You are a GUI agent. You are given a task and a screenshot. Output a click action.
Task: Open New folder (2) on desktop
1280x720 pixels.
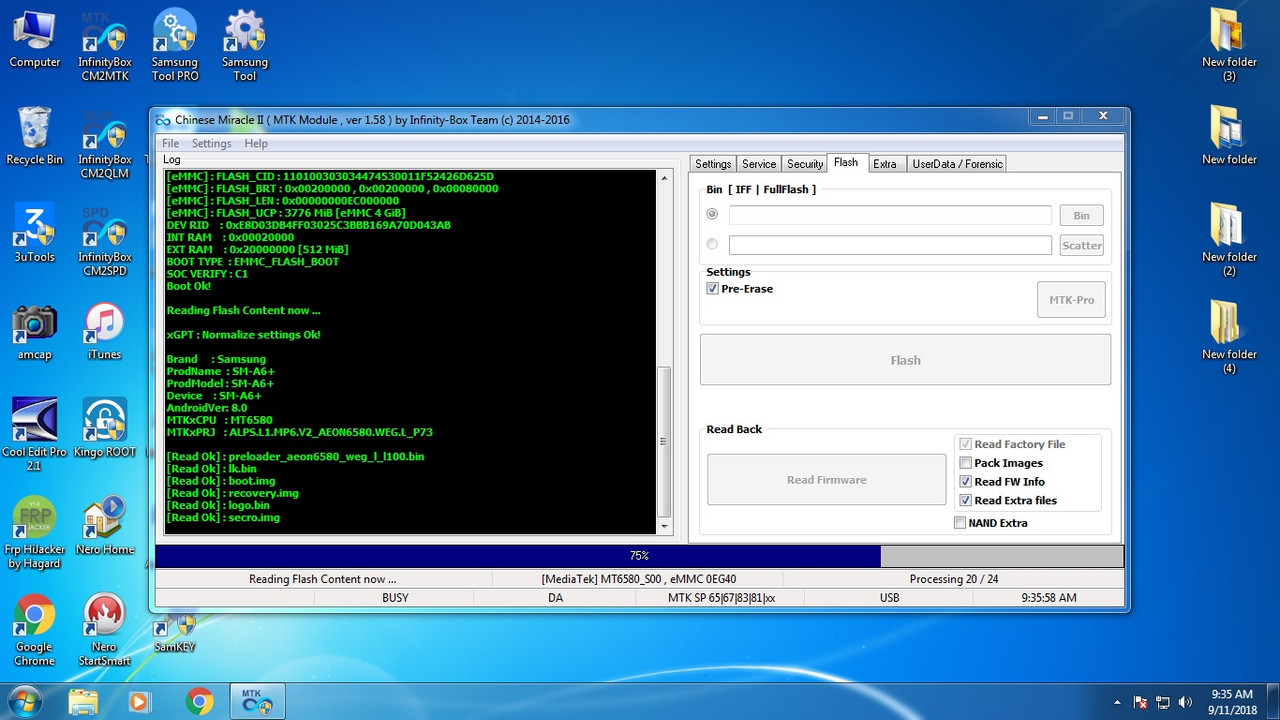(x=1229, y=240)
